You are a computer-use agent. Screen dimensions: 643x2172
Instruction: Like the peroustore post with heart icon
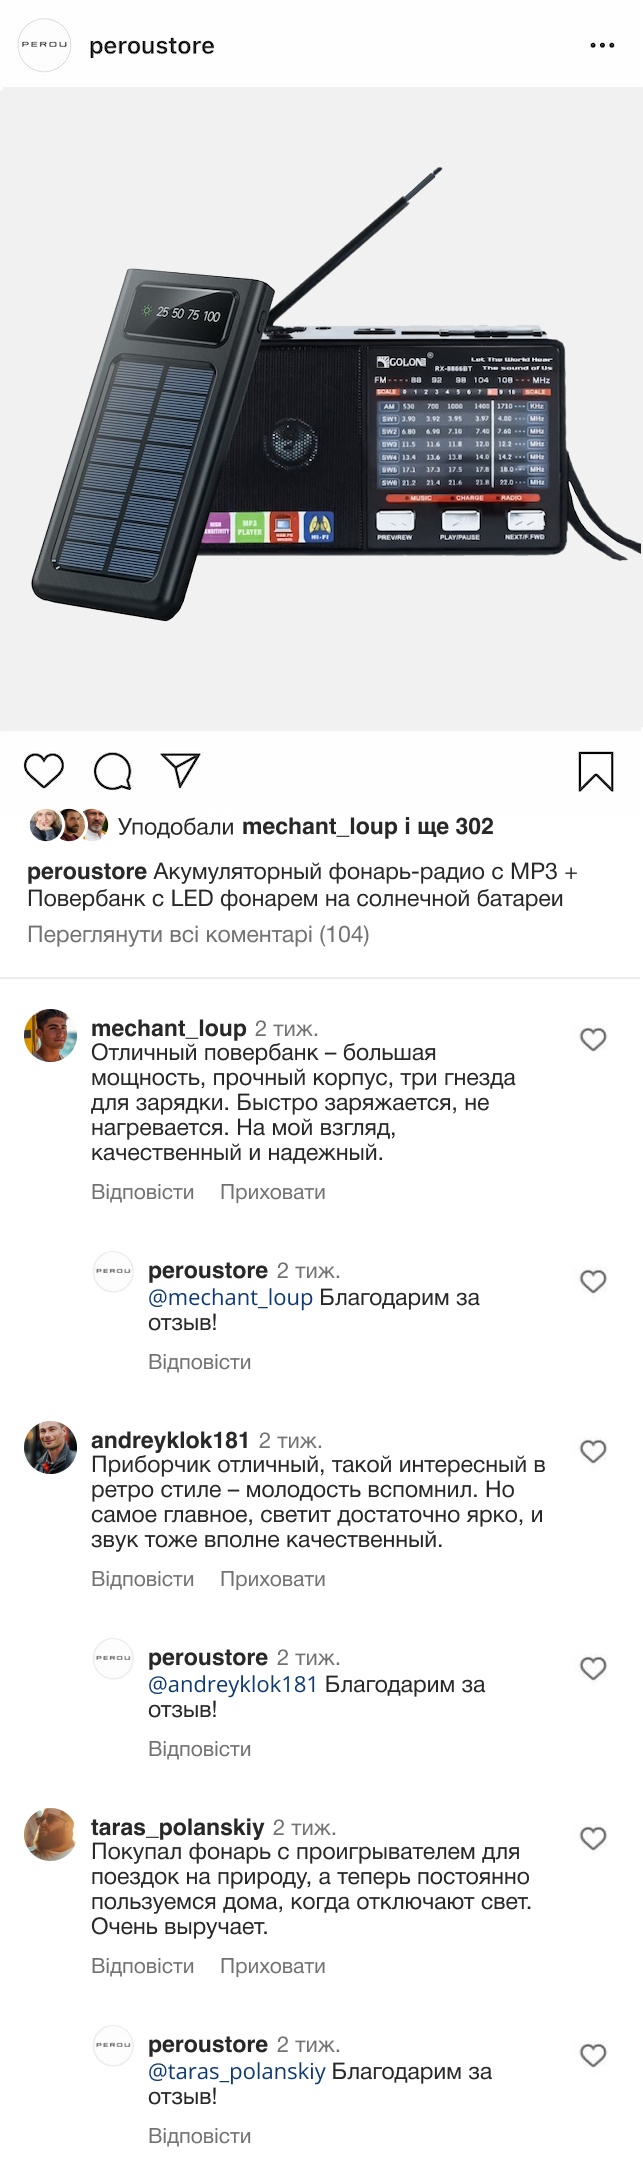44,771
